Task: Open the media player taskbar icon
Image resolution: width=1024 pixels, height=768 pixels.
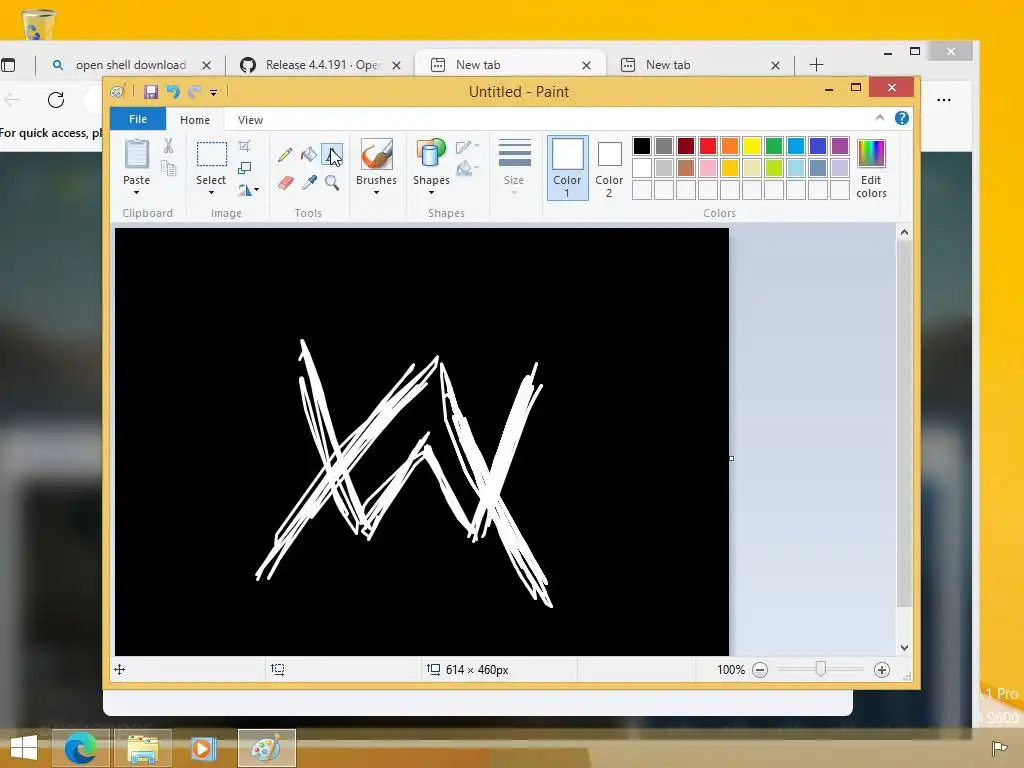Action: pyautogui.click(x=203, y=748)
